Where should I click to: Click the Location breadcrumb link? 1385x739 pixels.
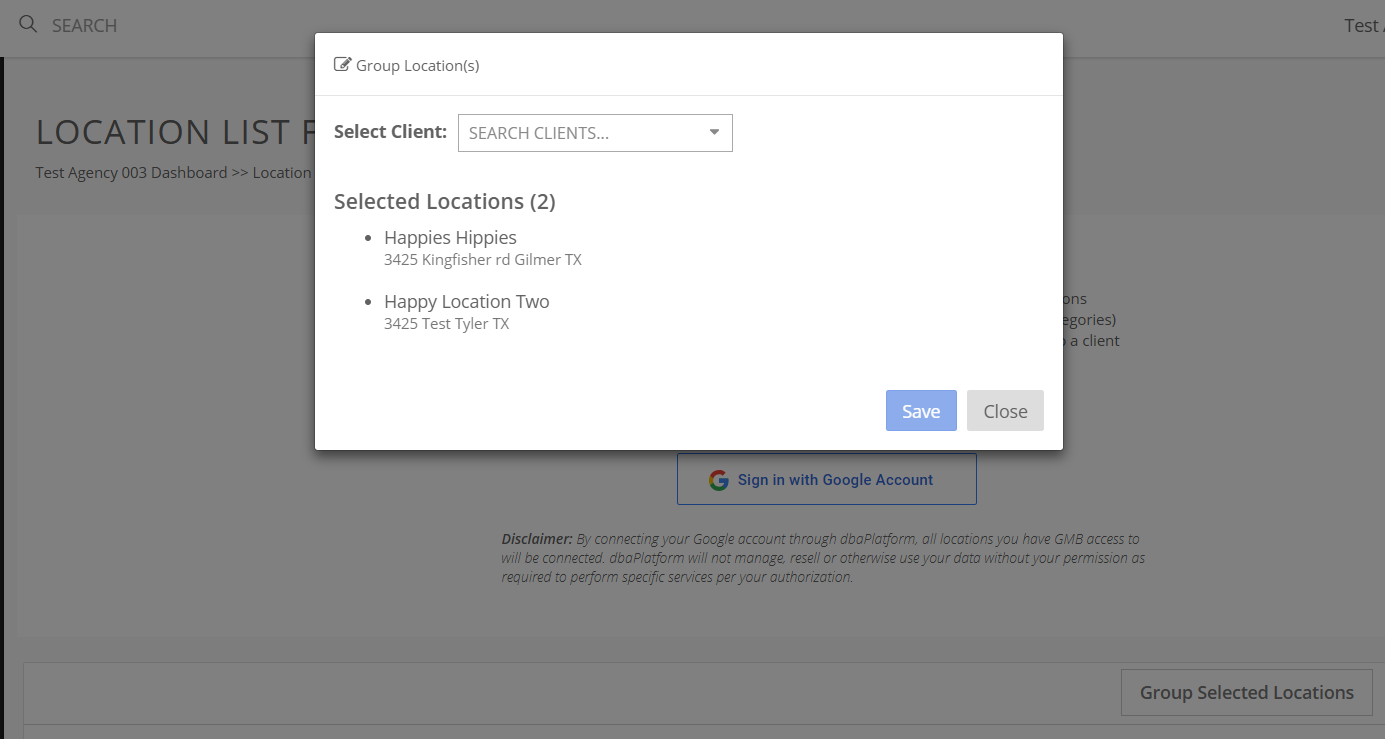point(282,173)
